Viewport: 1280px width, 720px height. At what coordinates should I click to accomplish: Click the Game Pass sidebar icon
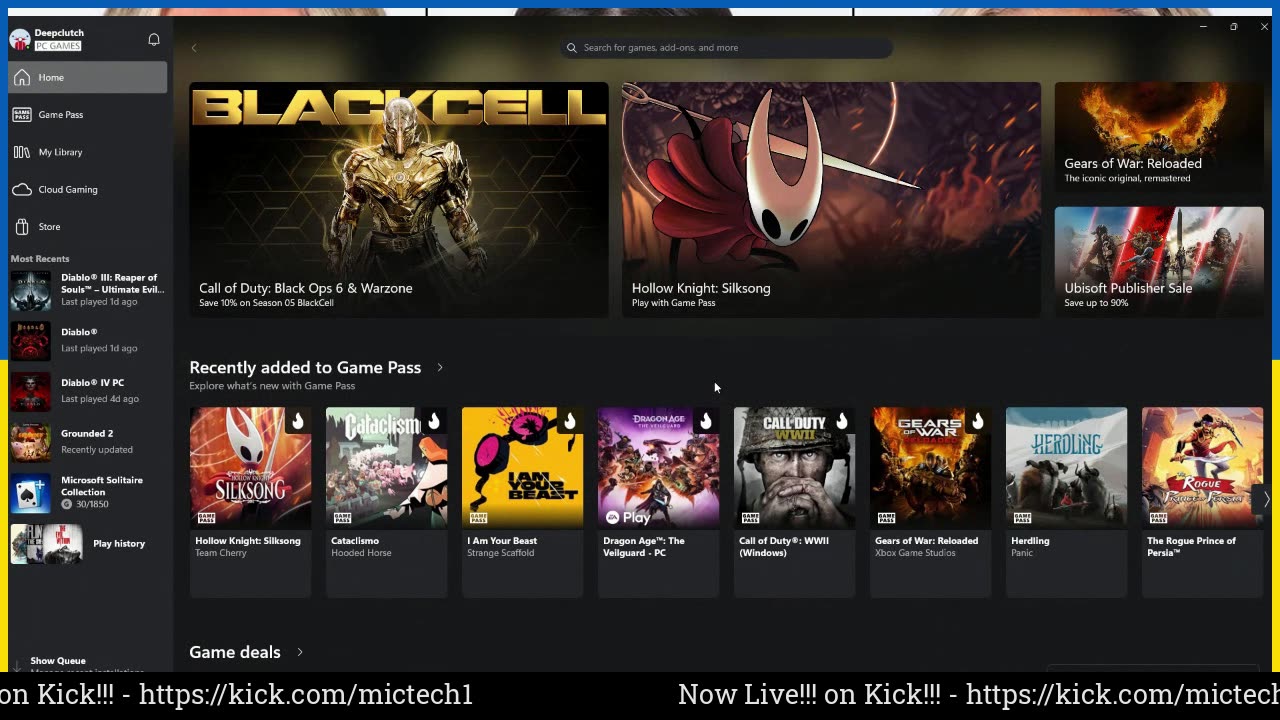point(22,115)
